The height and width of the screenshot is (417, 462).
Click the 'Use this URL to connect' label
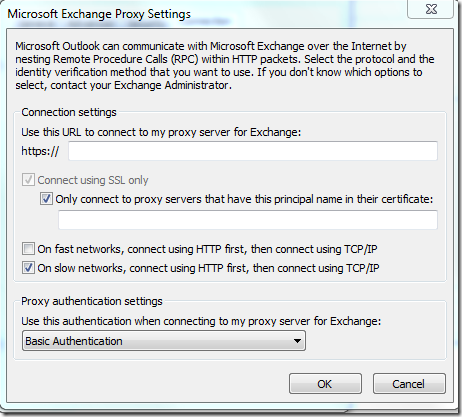161,132
